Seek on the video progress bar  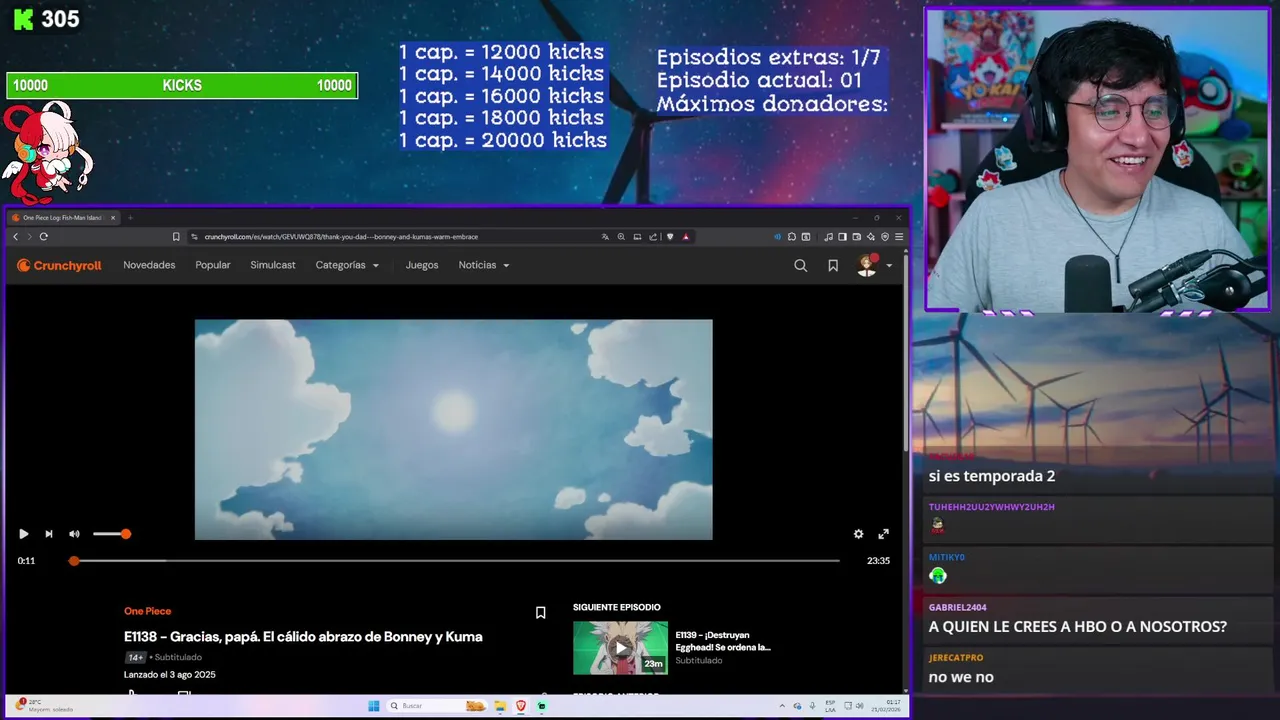click(456, 561)
